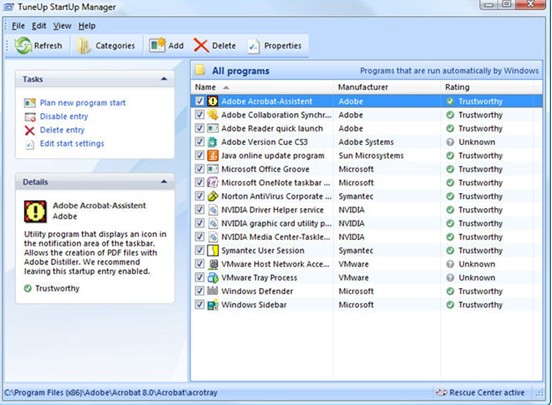The width and height of the screenshot is (552, 405).
Task: Click the Symantec User Session icon
Action: point(212,250)
